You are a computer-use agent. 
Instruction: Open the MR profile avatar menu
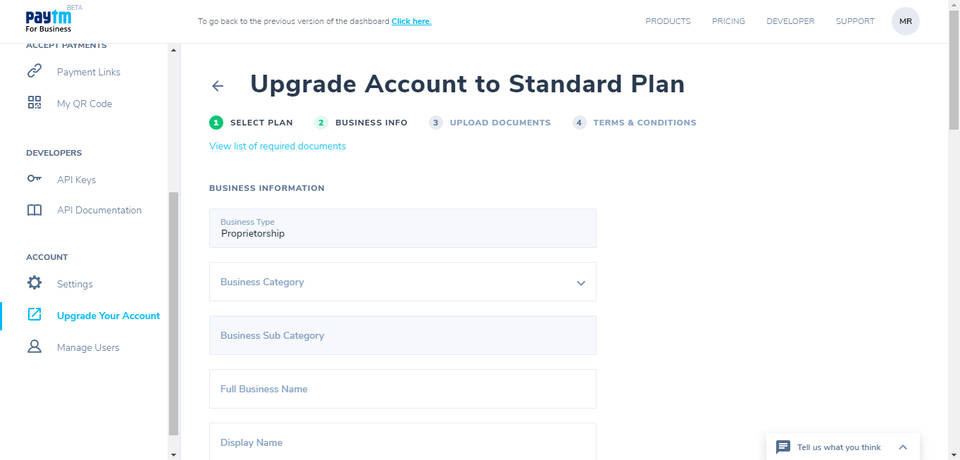point(905,21)
